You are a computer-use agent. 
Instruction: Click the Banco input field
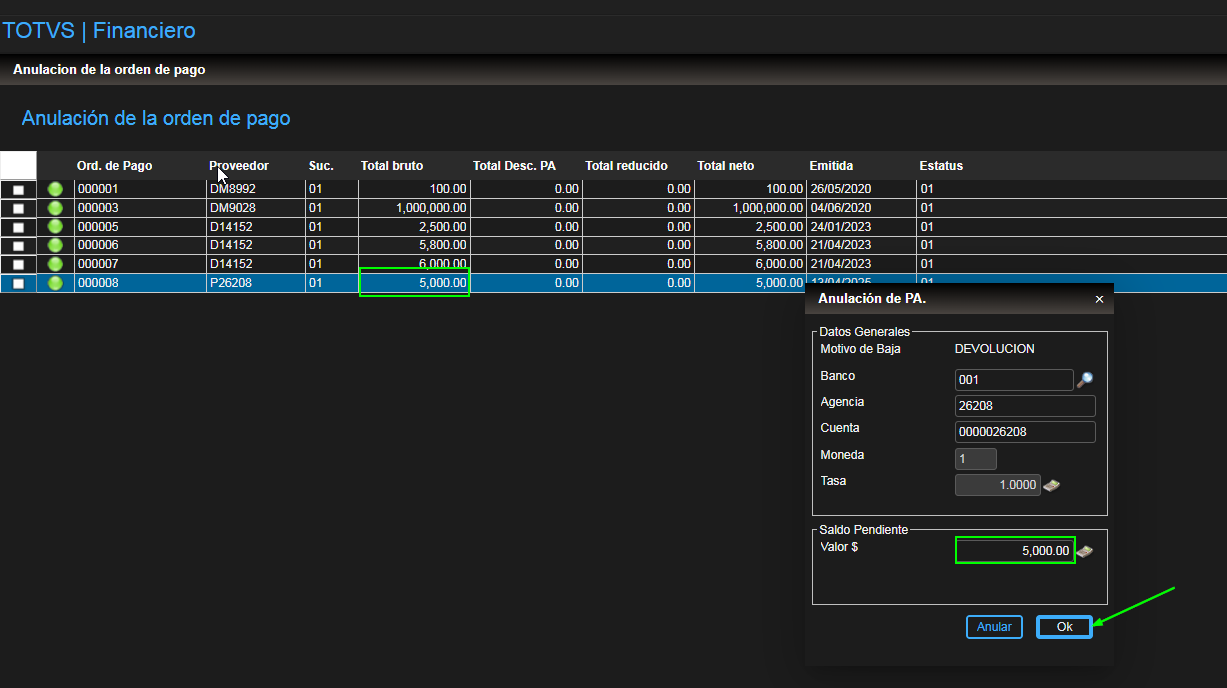pos(1014,380)
